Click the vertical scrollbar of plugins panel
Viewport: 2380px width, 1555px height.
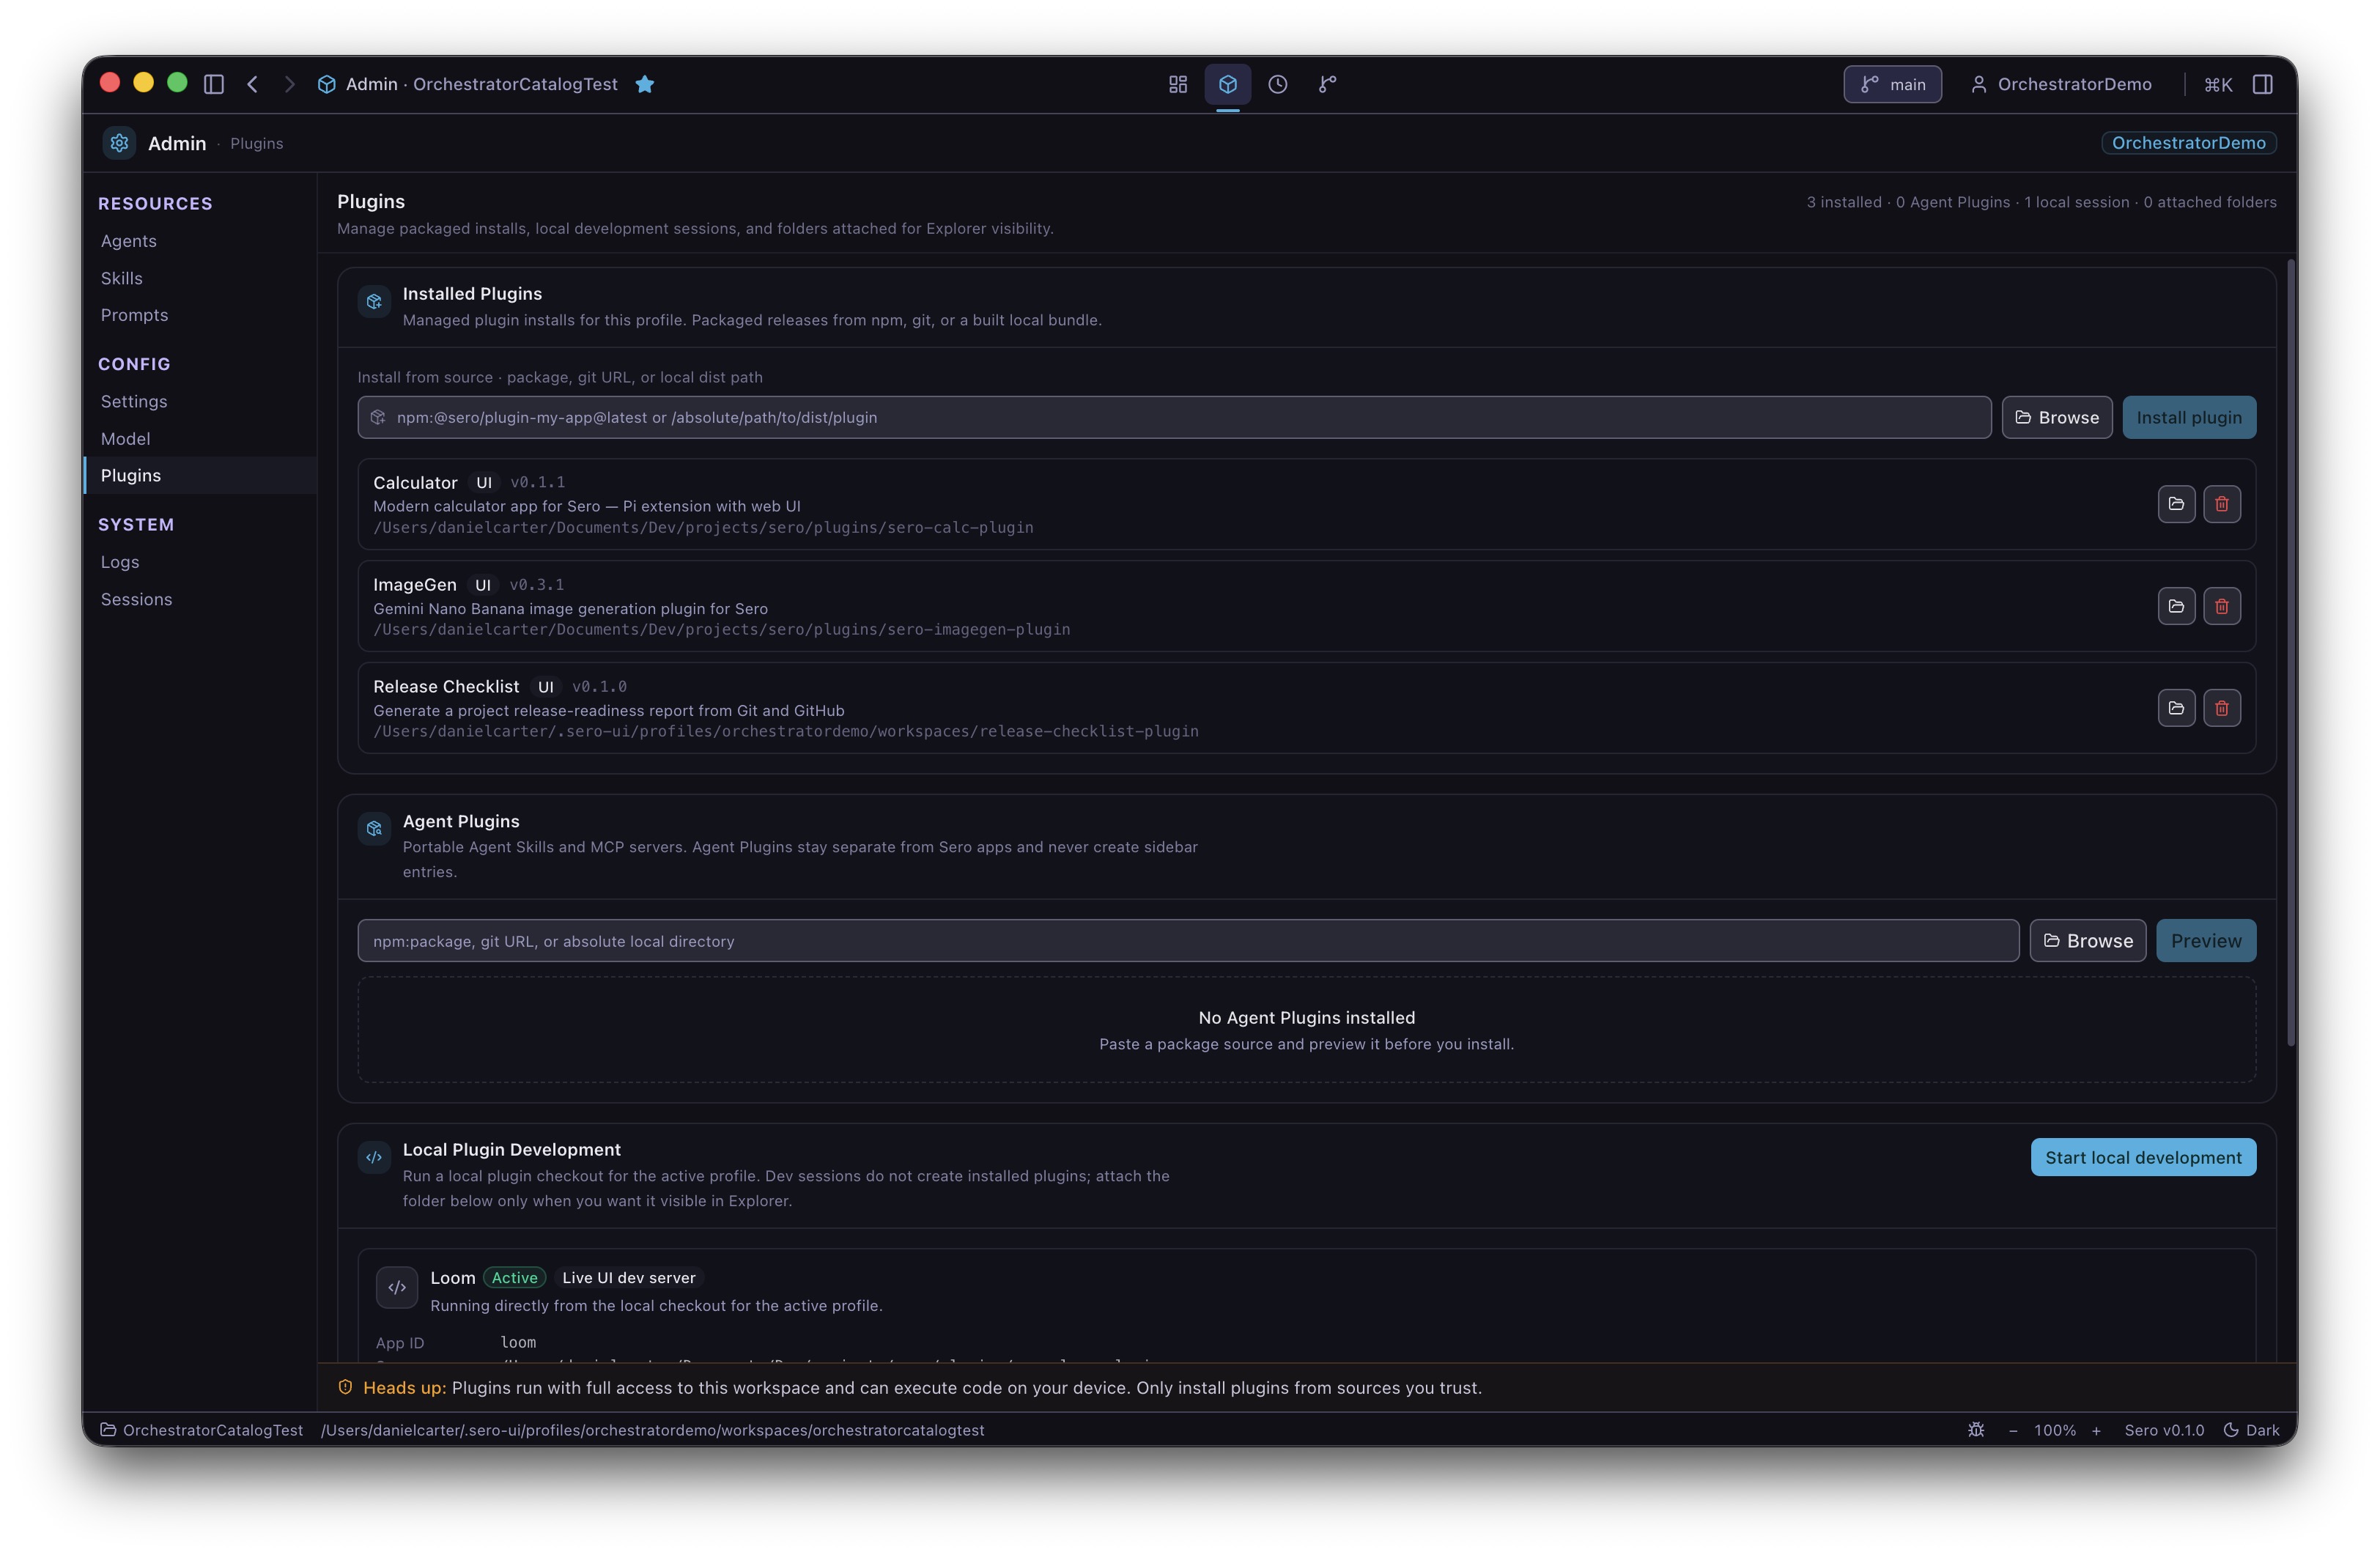point(2290,652)
